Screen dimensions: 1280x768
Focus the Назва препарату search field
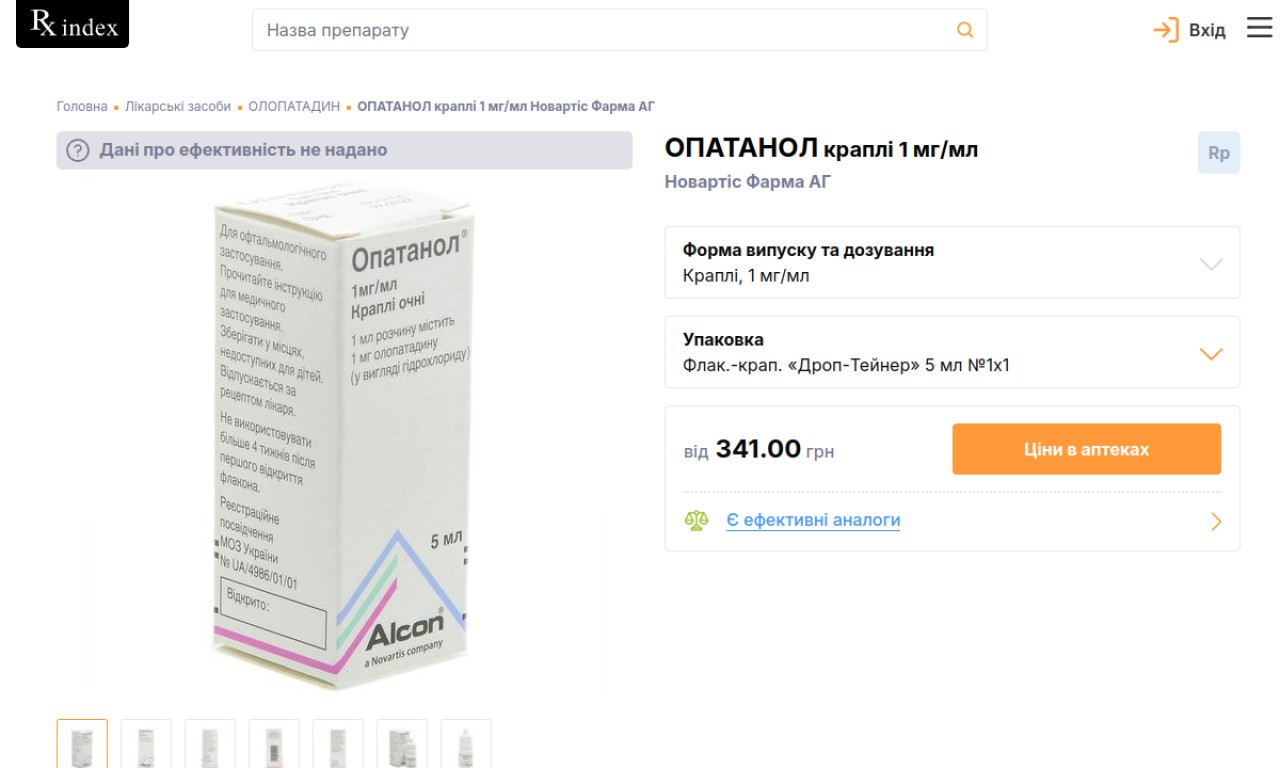tap(605, 30)
